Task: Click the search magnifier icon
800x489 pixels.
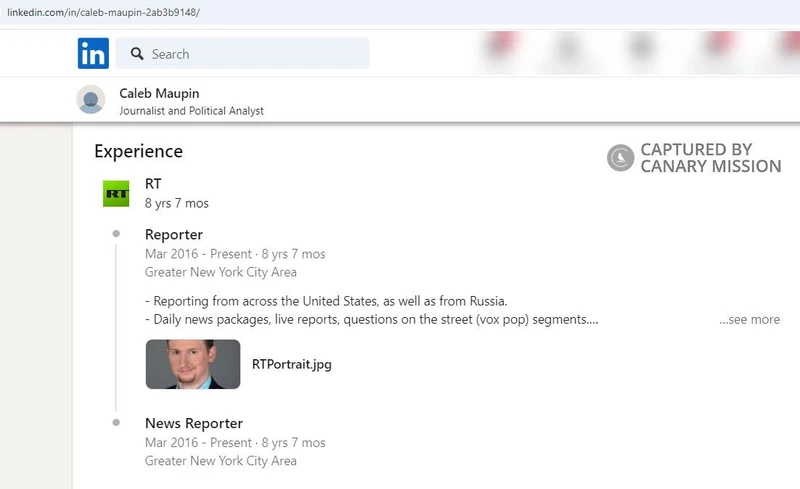Action: pyautogui.click(x=137, y=54)
